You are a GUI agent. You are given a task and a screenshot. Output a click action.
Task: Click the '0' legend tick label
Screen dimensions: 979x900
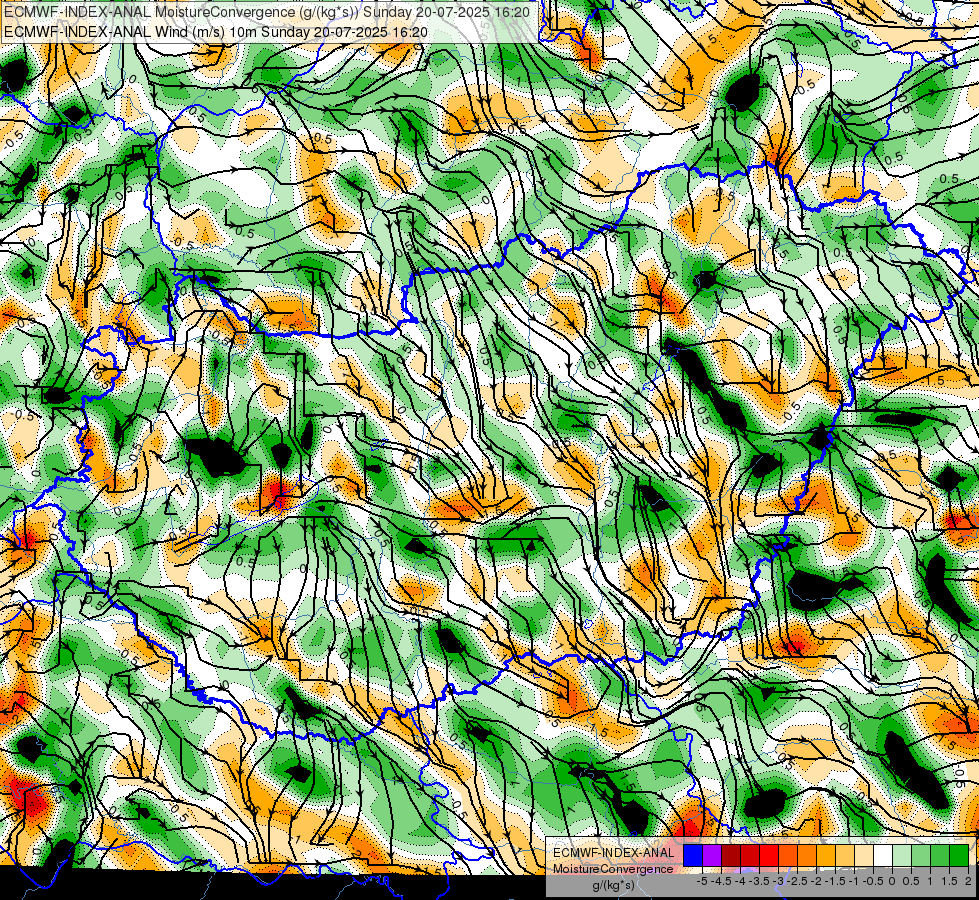892,881
